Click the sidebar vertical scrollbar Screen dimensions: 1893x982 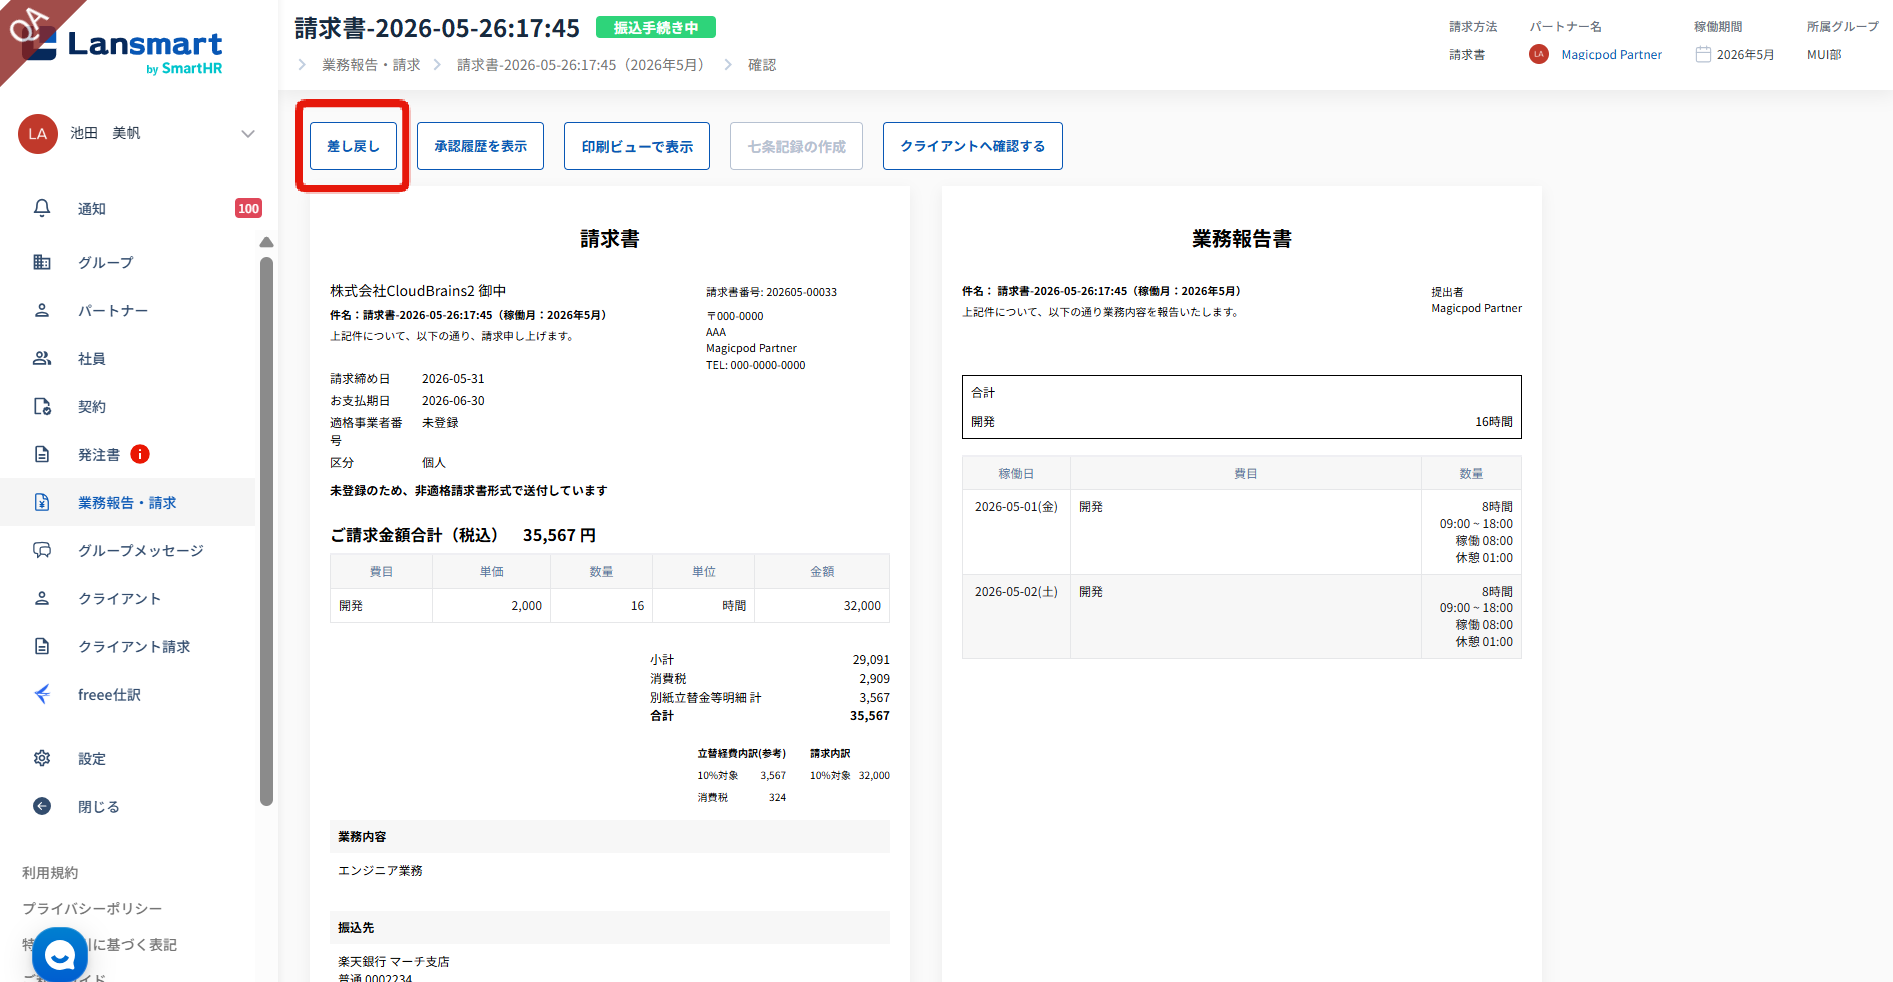click(x=266, y=530)
